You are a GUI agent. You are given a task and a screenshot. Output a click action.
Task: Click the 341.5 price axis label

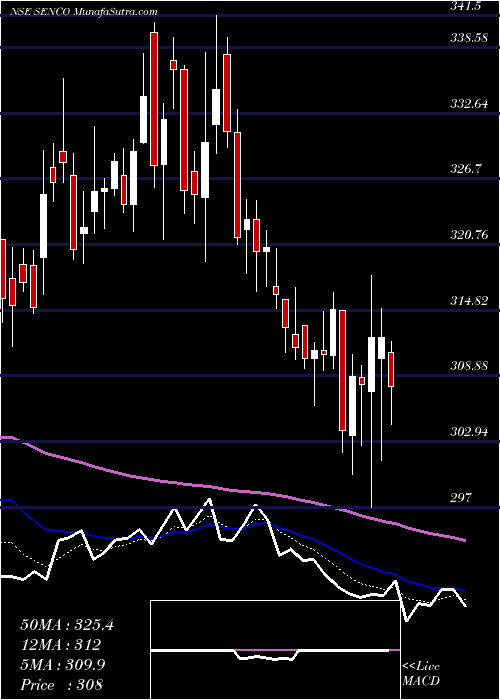(x=468, y=7)
